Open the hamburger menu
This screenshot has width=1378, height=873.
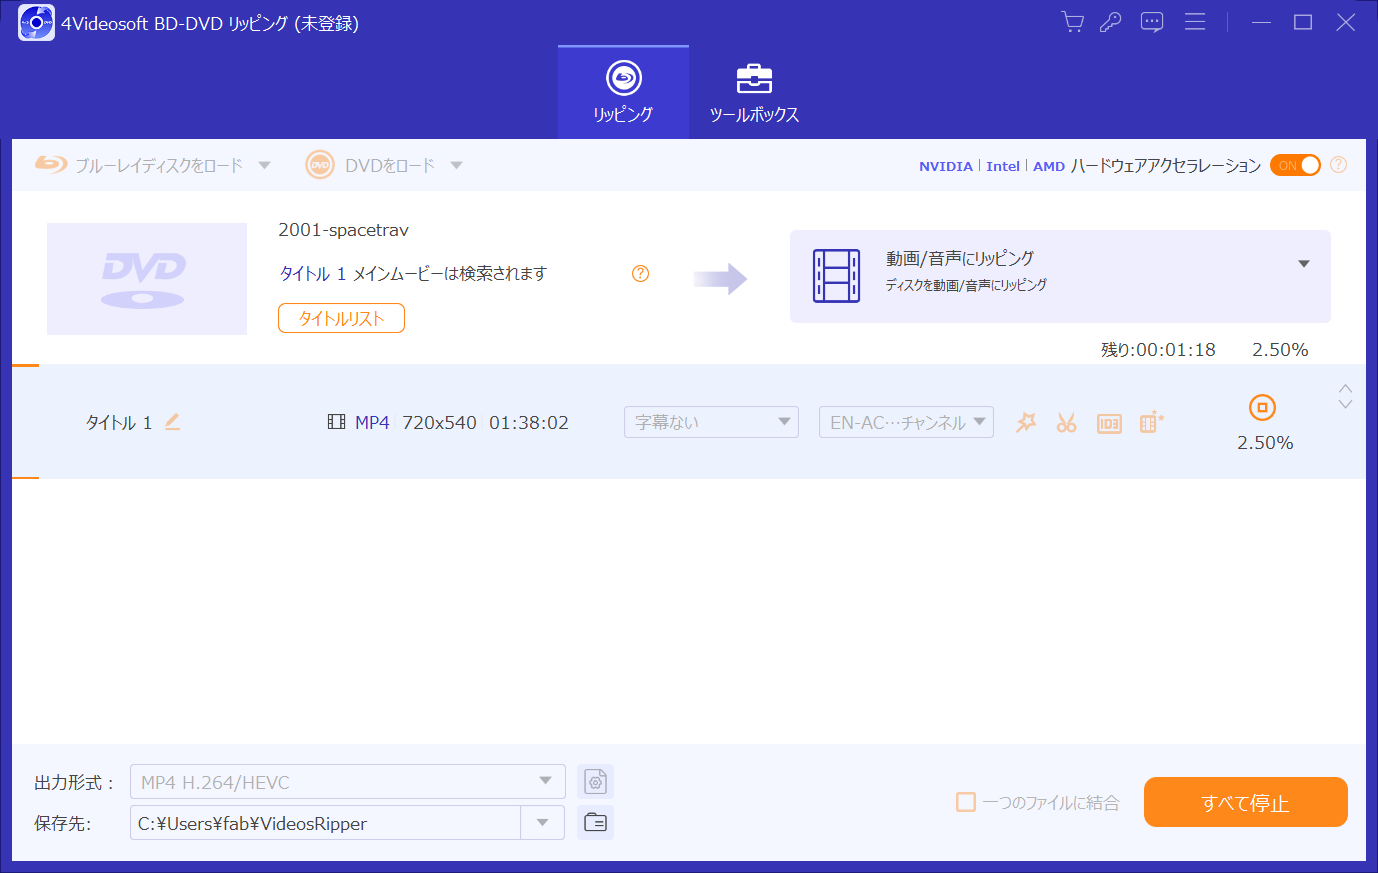point(1195,22)
